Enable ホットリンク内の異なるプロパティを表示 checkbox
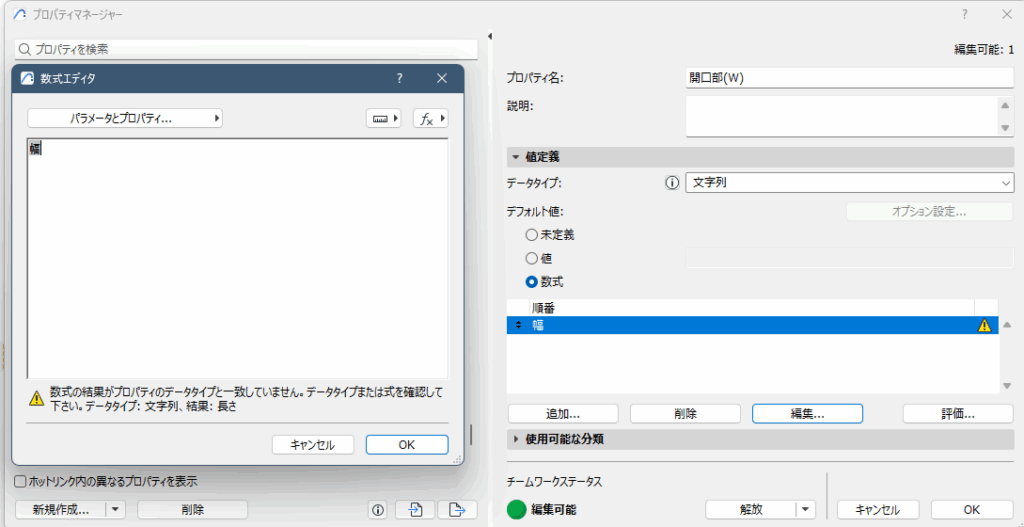This screenshot has width=1024, height=527. click(x=21, y=481)
